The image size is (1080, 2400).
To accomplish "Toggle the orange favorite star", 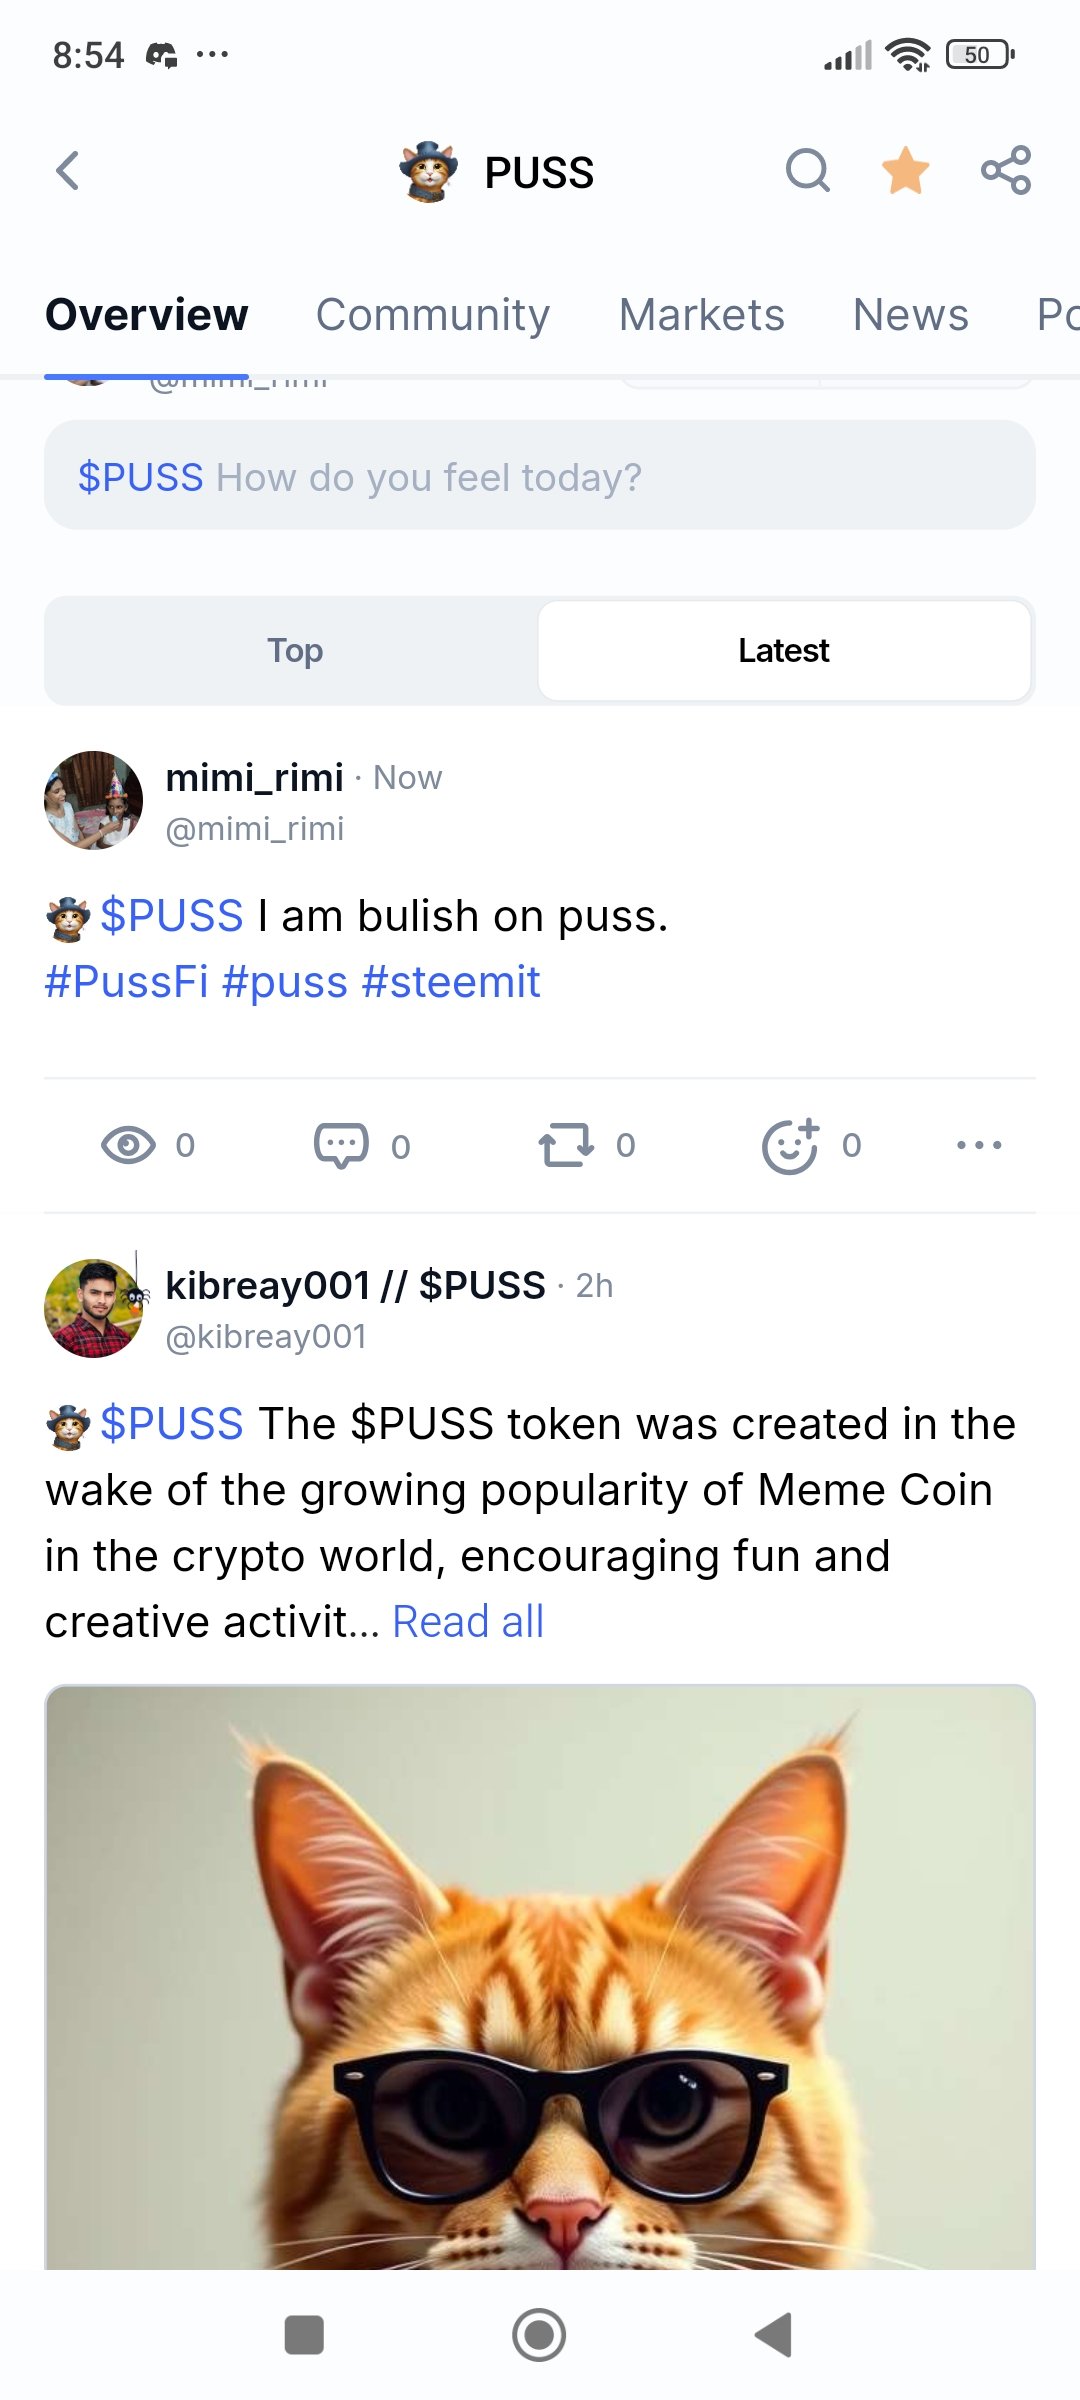I will [x=906, y=170].
